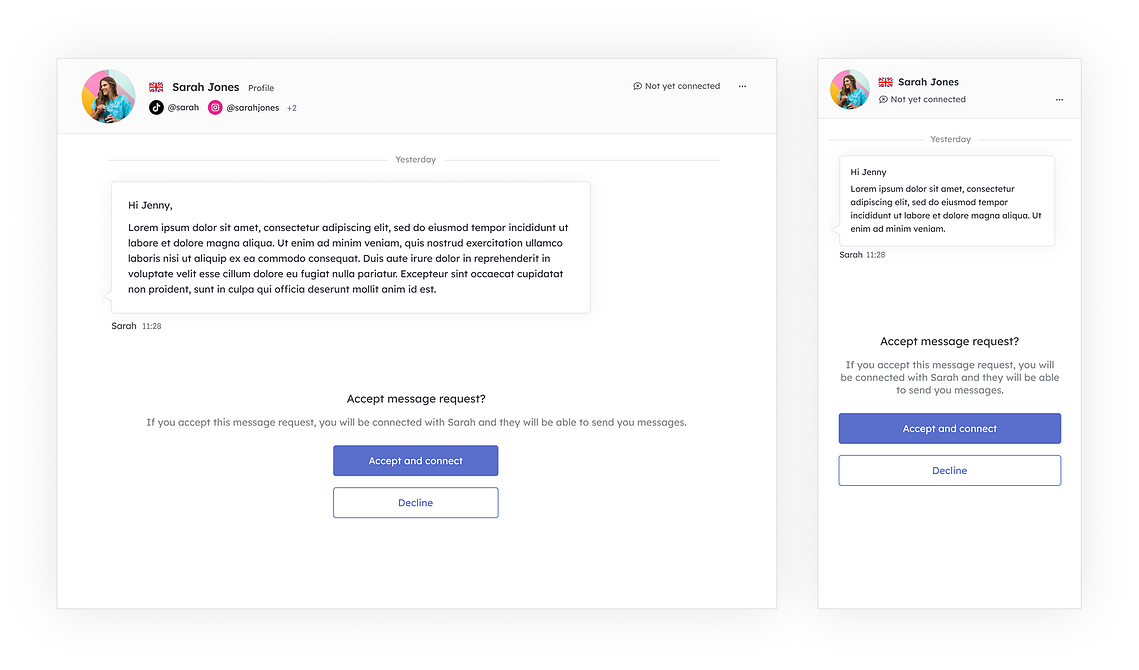This screenshot has width=1139, height=670.
Task: Open the three-dot menu in the desktop header
Action: 742,86
